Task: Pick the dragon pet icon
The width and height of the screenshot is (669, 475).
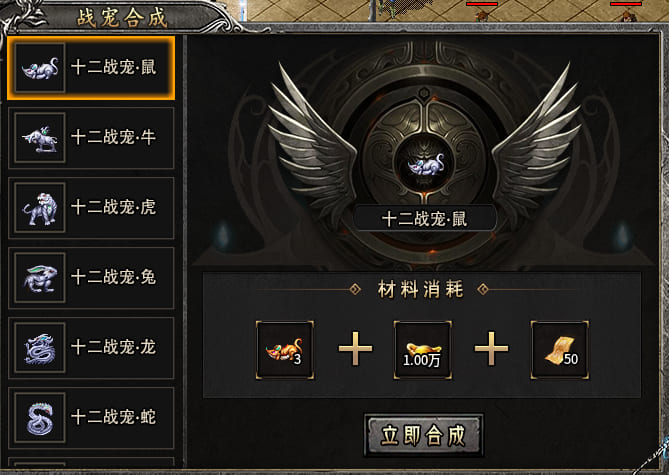Action: (x=40, y=348)
